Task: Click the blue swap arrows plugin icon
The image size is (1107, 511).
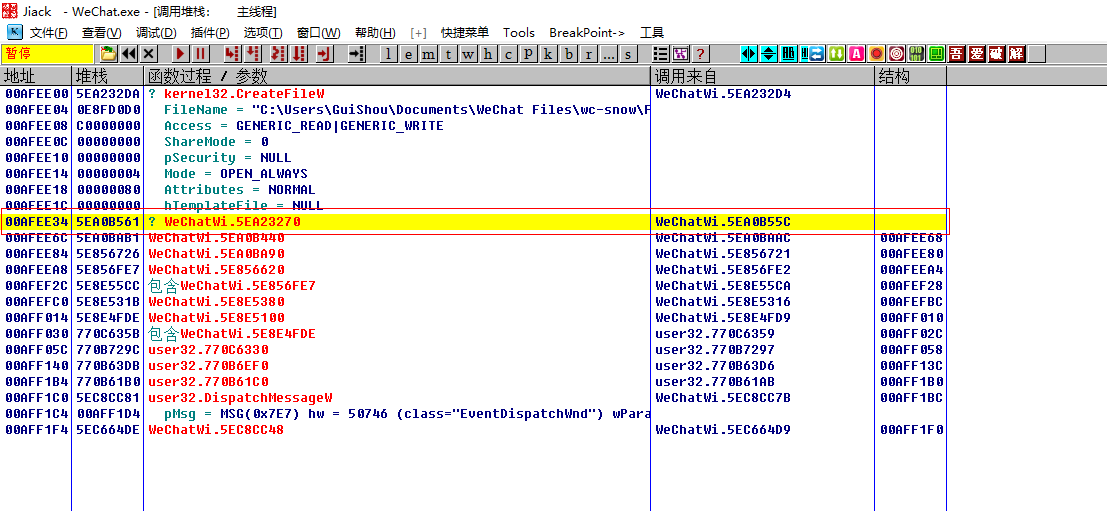Action: point(816,54)
